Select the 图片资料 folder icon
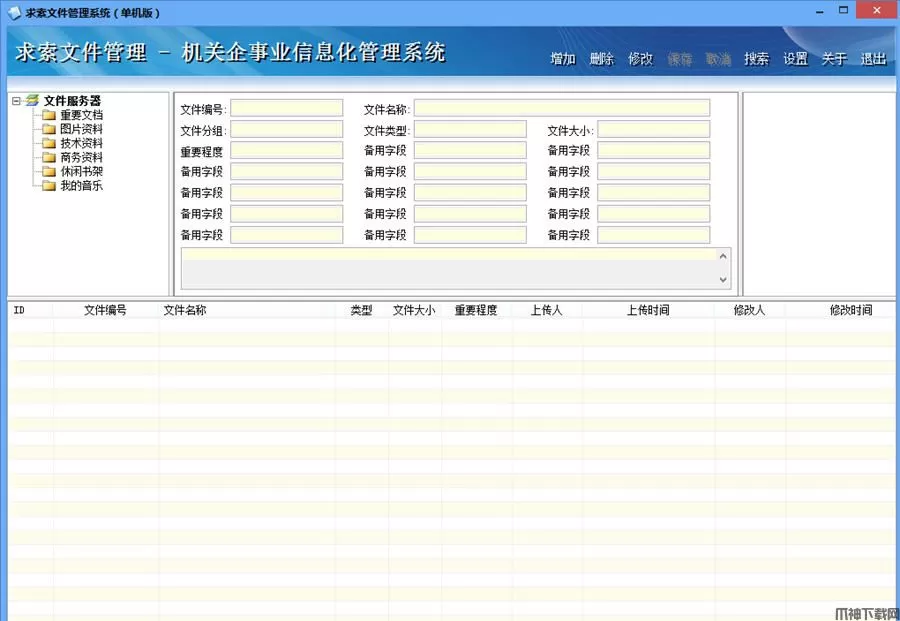 click(49, 129)
